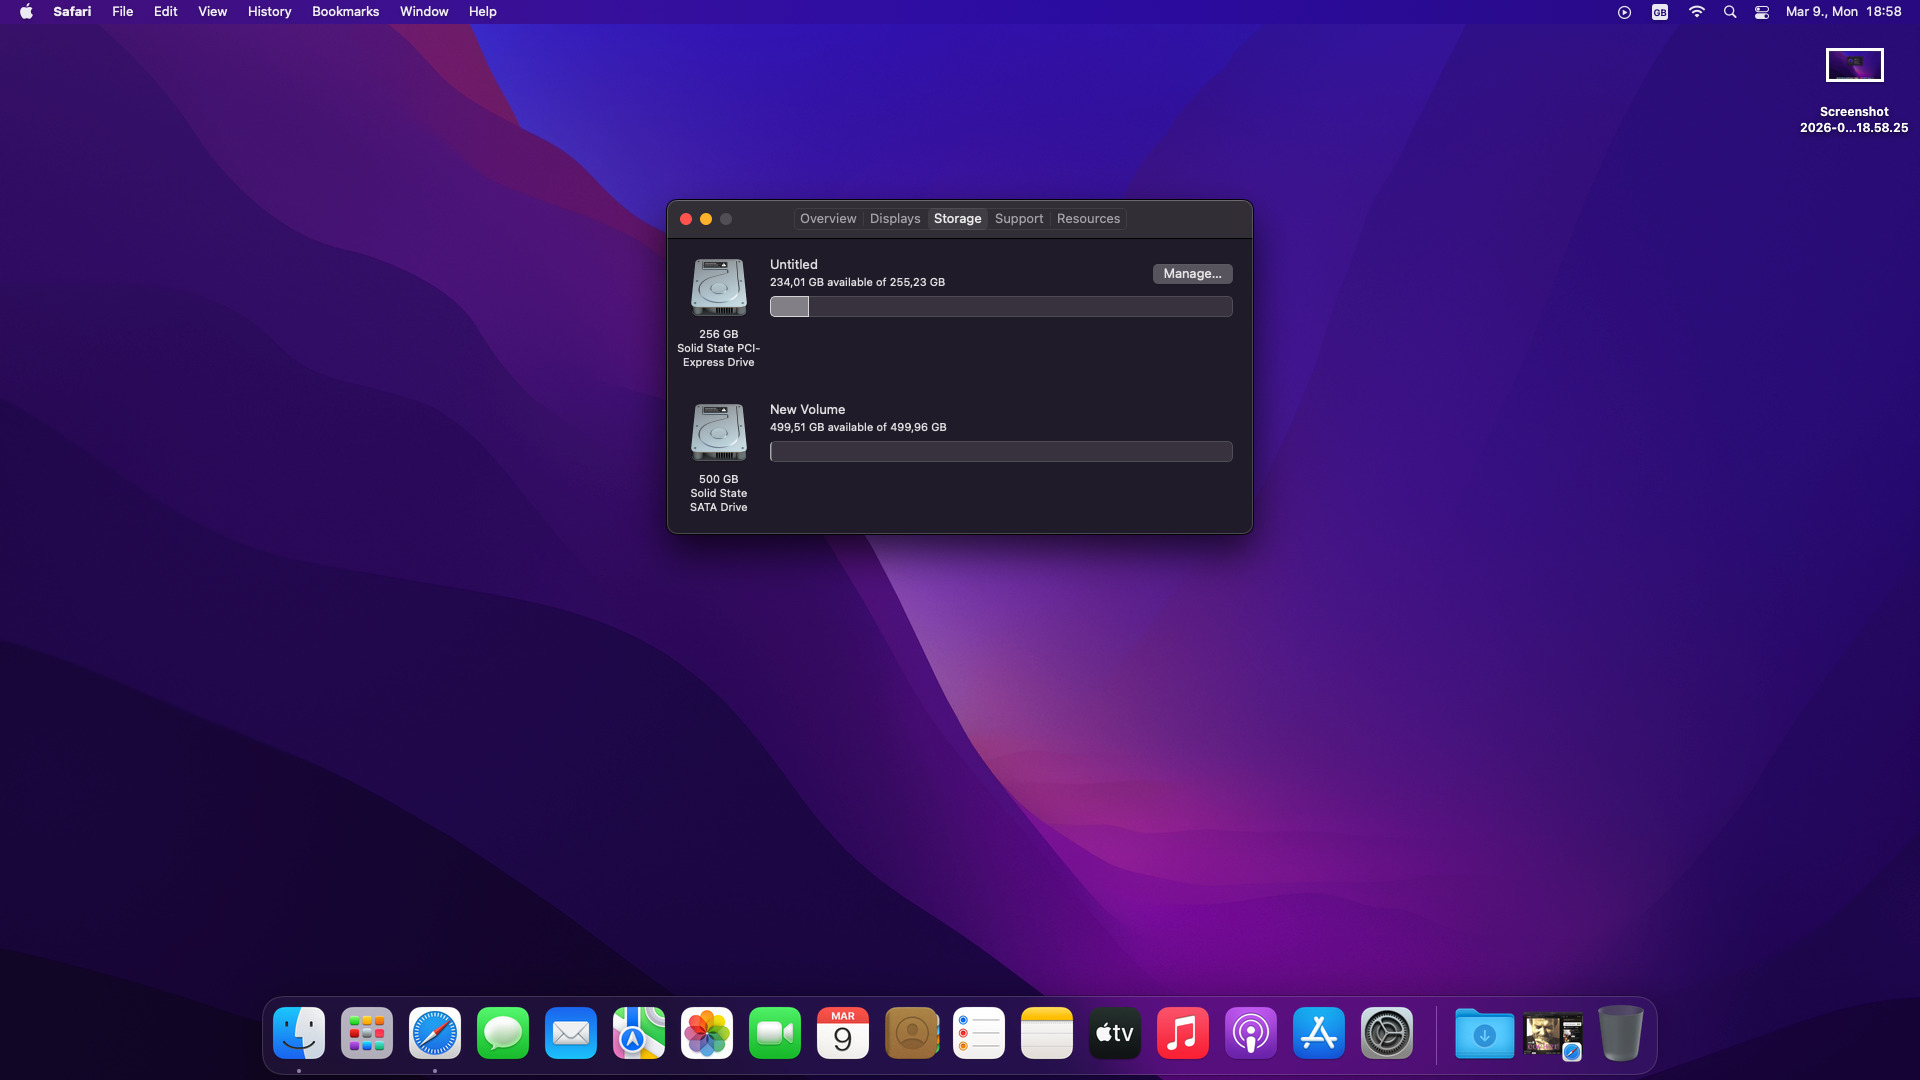1920x1080 pixels.
Task: Launch the Music app
Action: coord(1182,1033)
